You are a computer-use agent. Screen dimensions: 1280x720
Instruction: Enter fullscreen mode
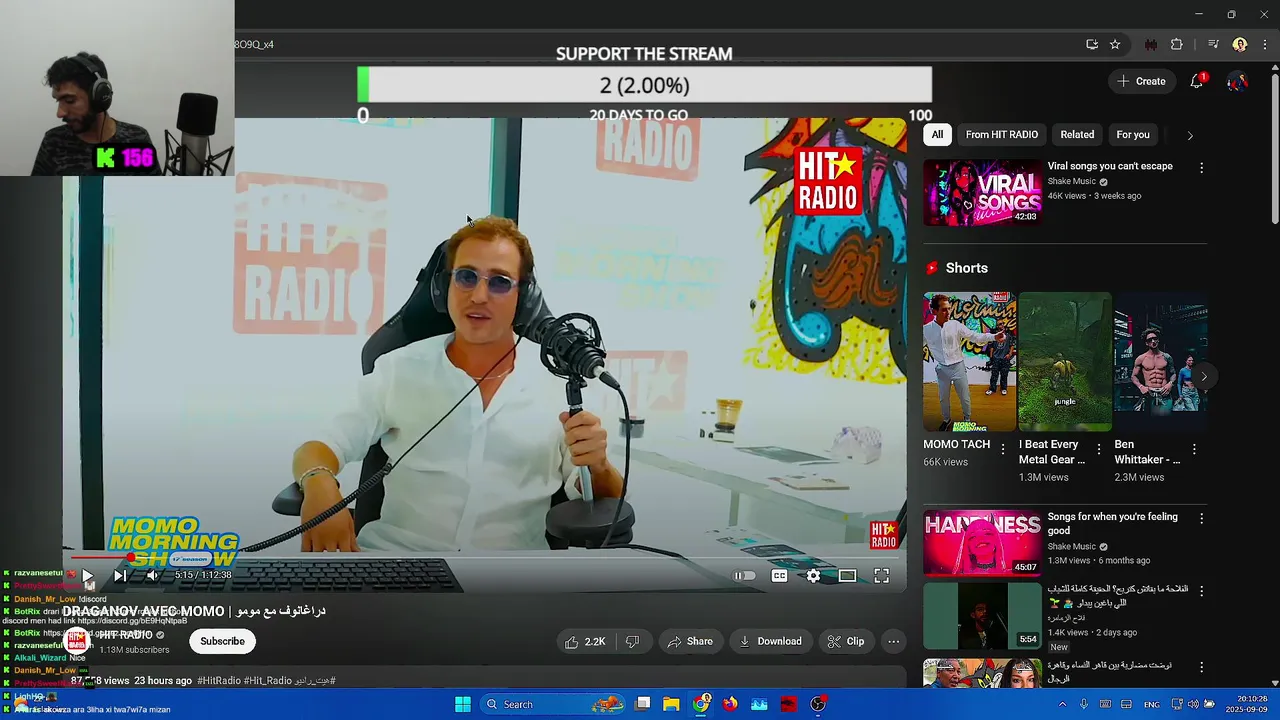tap(881, 576)
